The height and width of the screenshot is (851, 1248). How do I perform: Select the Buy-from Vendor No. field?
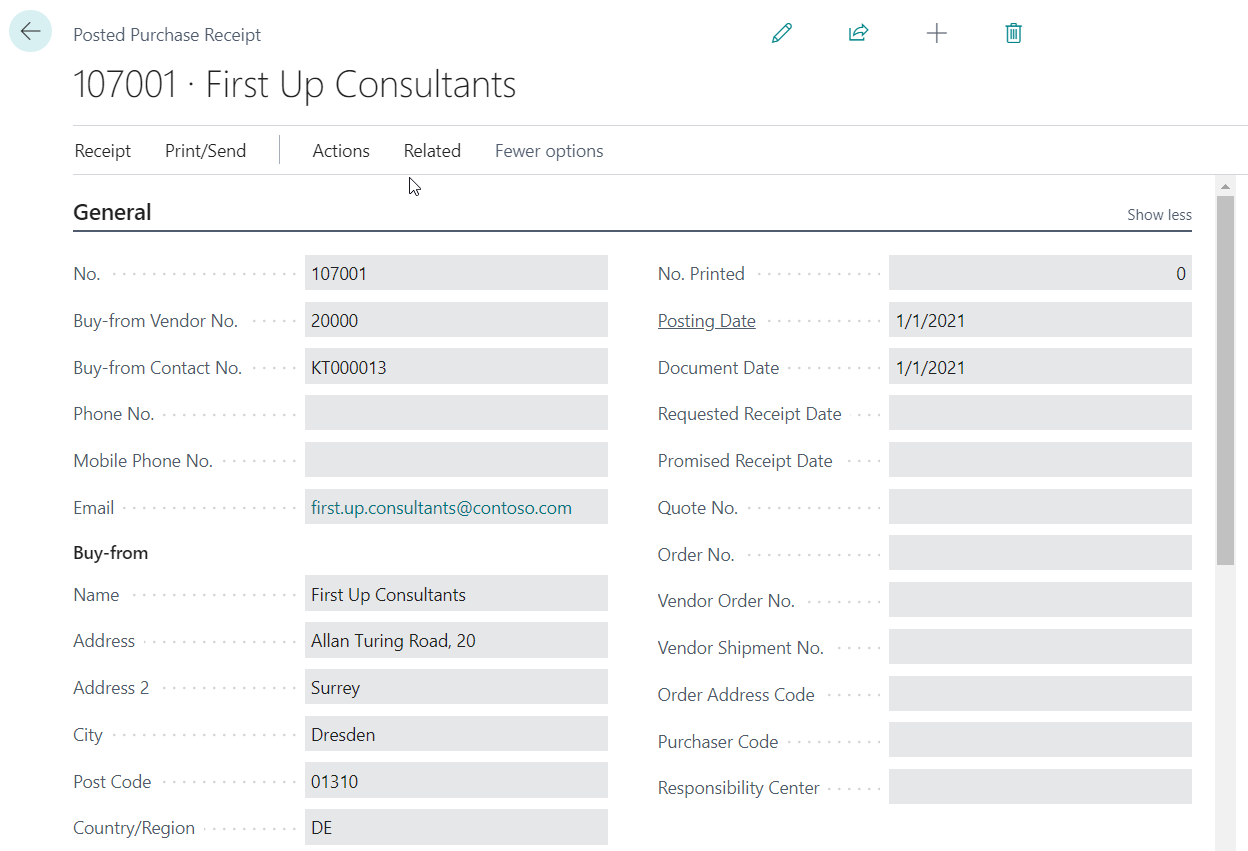pyautogui.click(x=456, y=320)
